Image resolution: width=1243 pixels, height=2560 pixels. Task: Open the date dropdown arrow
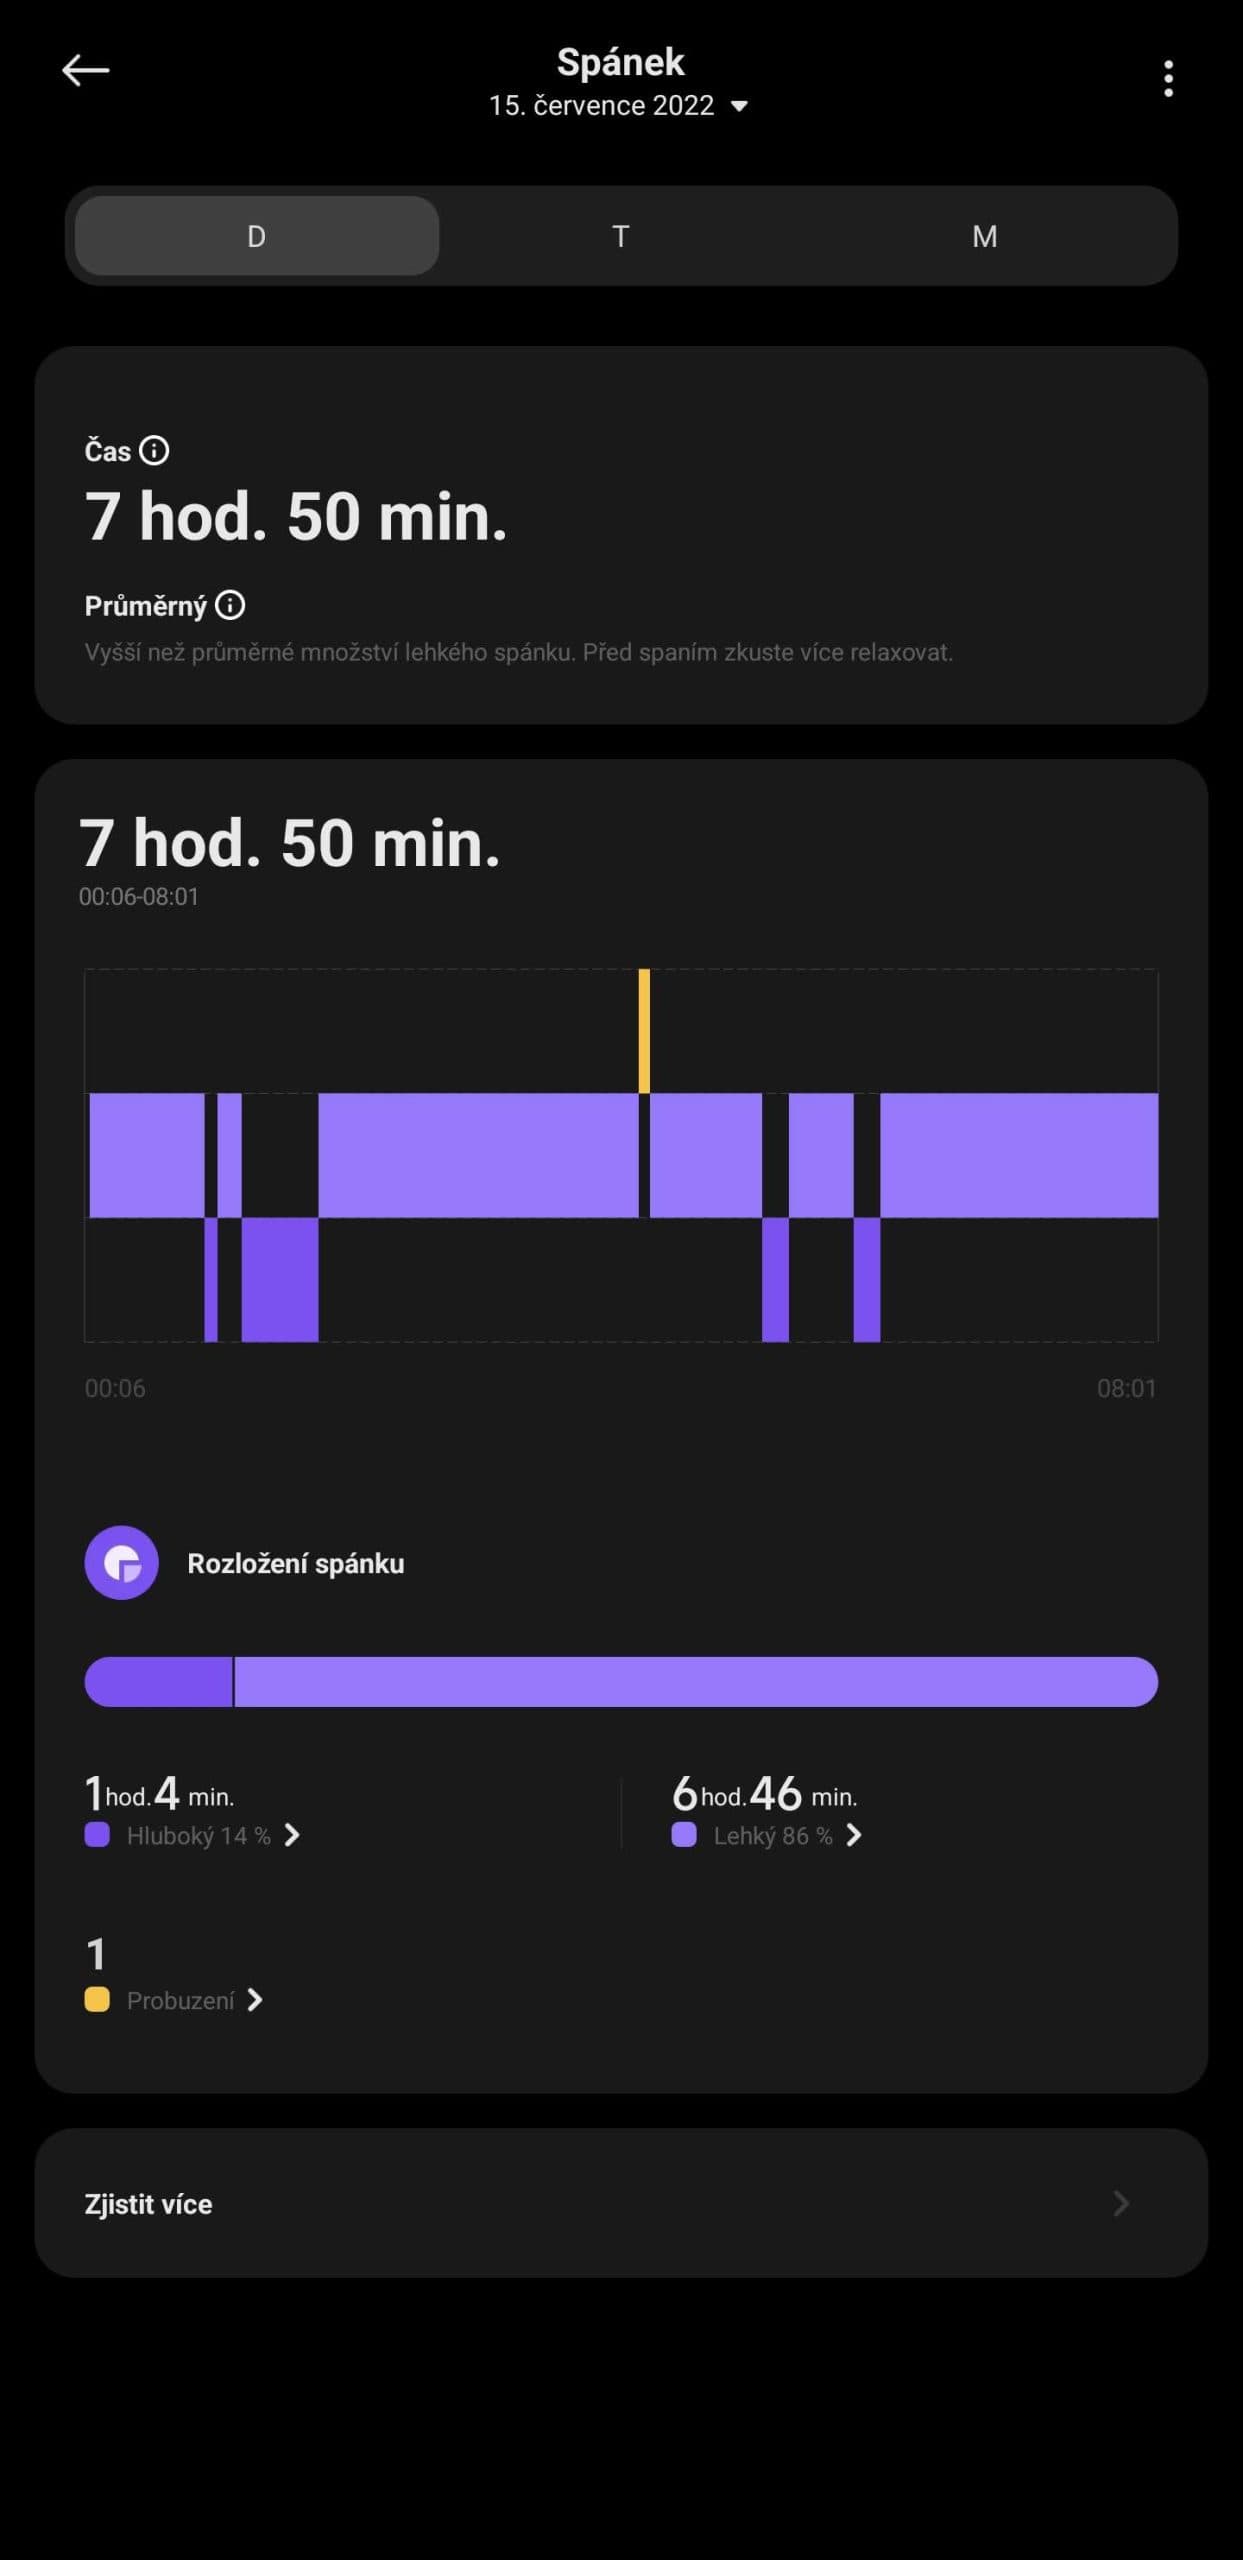740,106
